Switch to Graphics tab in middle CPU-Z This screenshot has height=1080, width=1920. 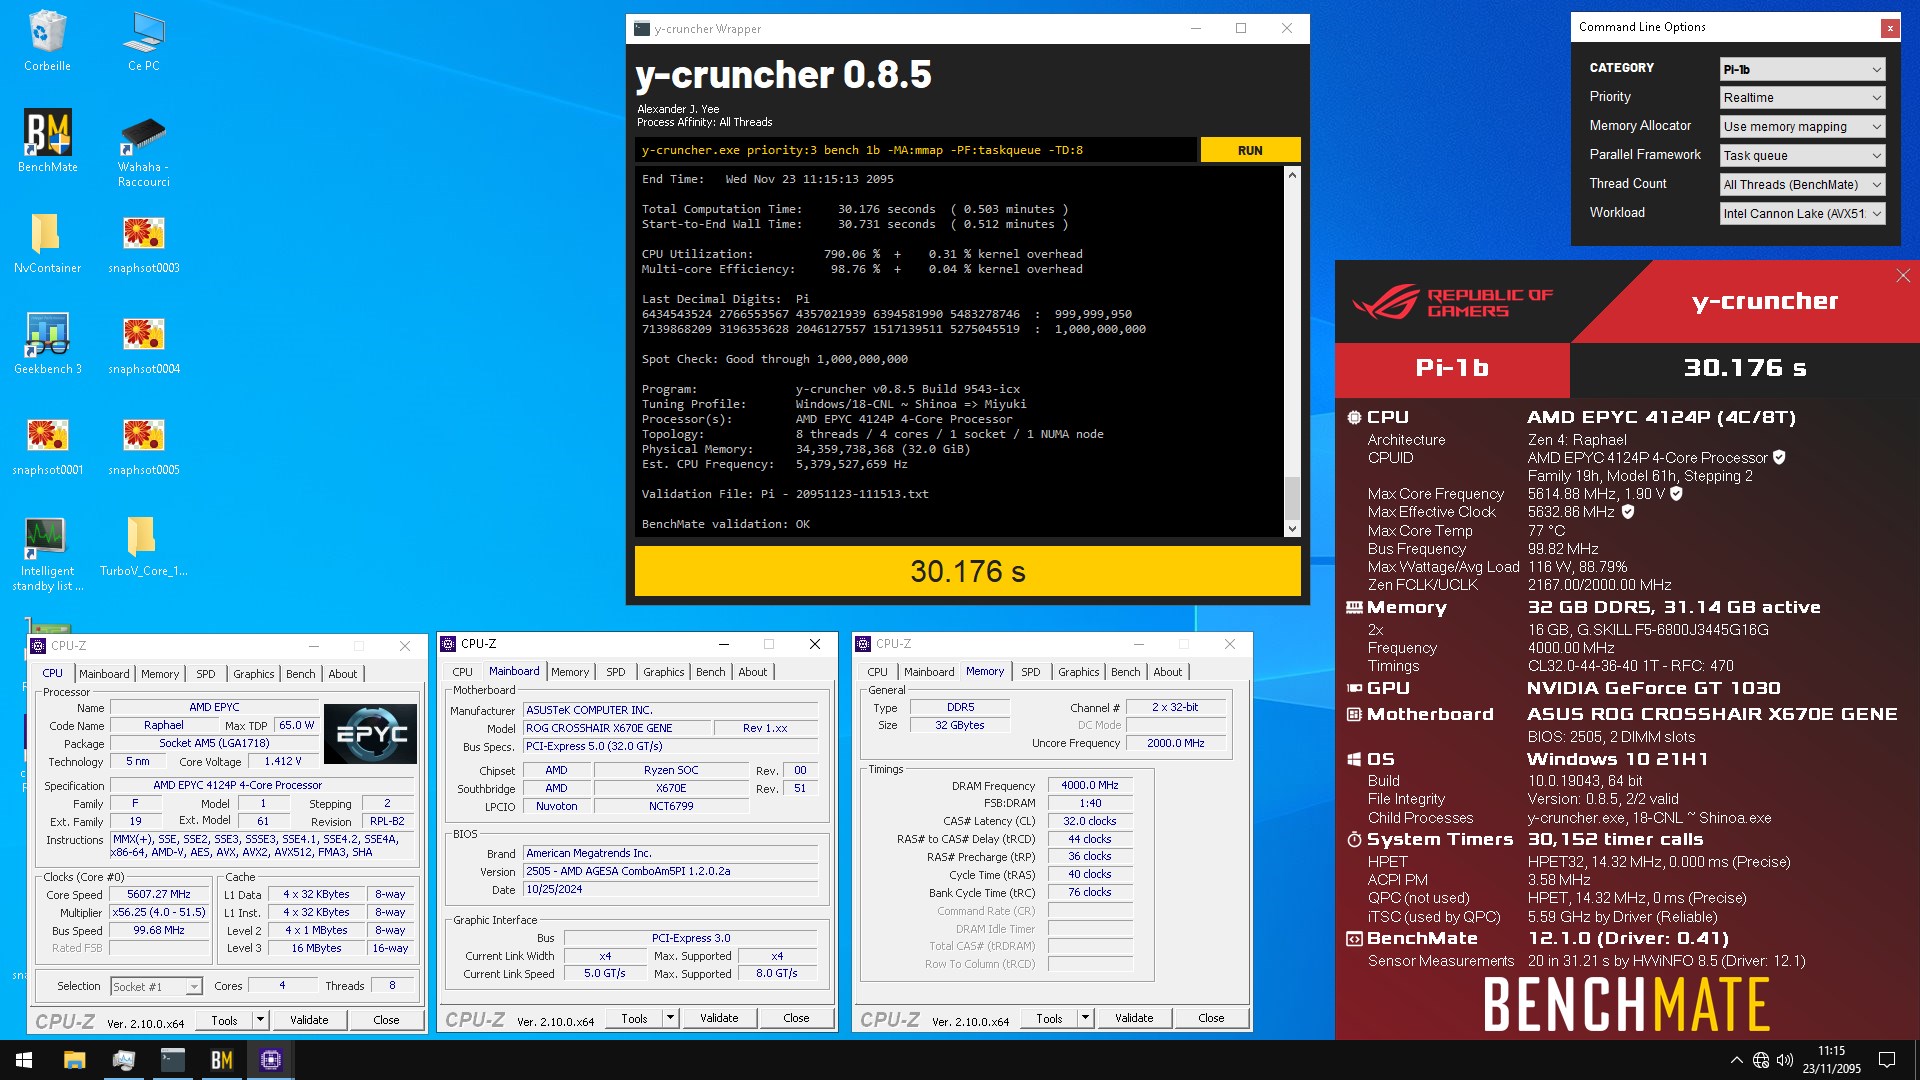[x=664, y=672]
